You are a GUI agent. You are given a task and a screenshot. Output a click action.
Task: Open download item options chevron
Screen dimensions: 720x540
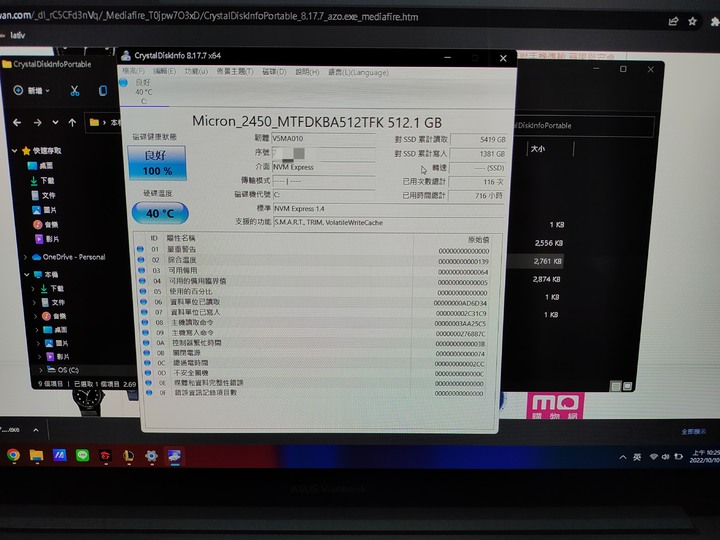[36, 430]
